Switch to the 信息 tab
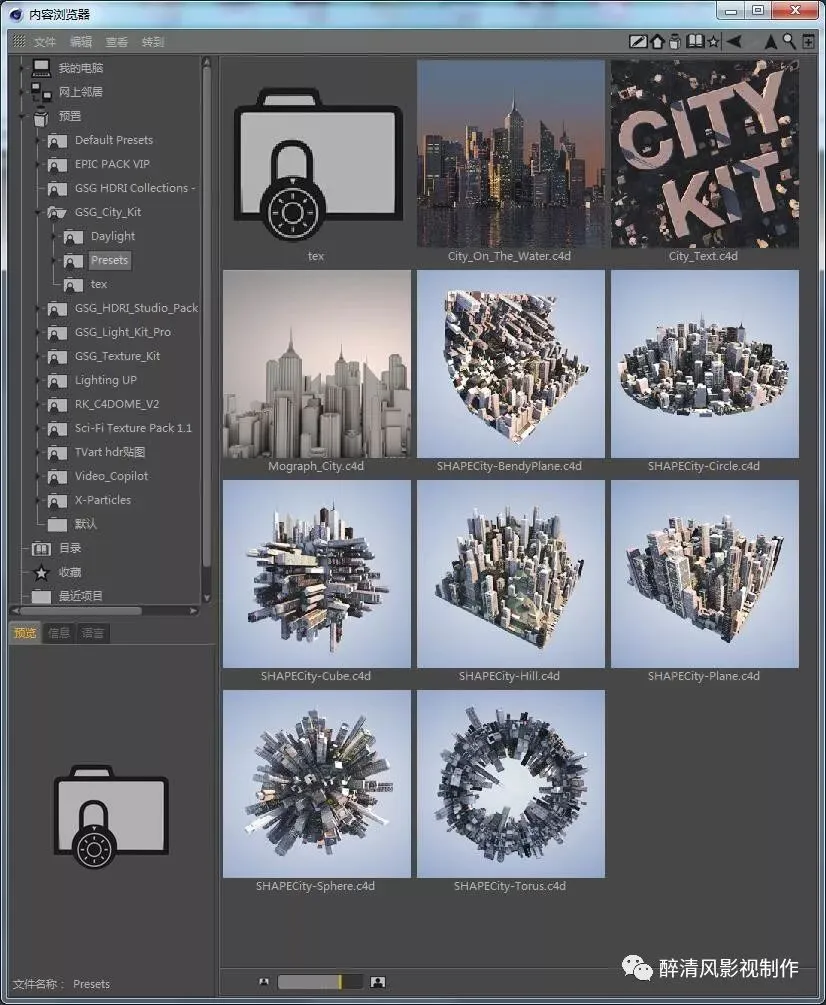This screenshot has height=1005, width=826. [59, 633]
